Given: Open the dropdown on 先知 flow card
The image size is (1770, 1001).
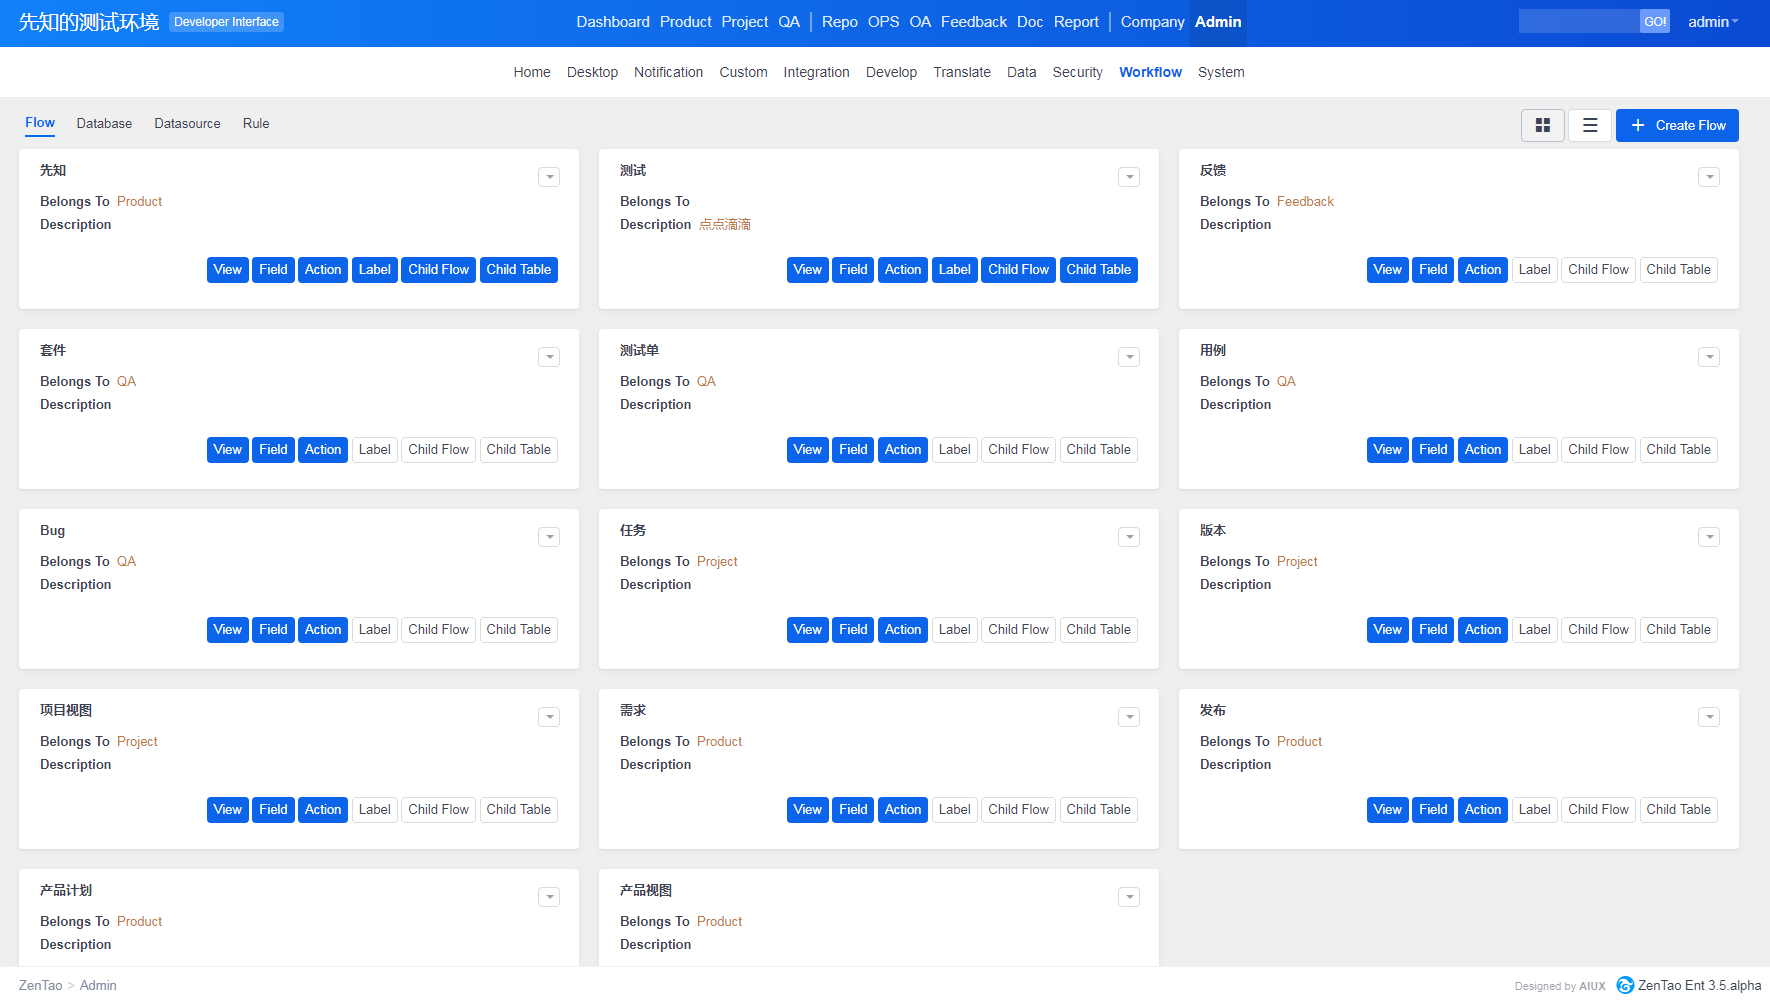Looking at the screenshot, I should [x=549, y=177].
